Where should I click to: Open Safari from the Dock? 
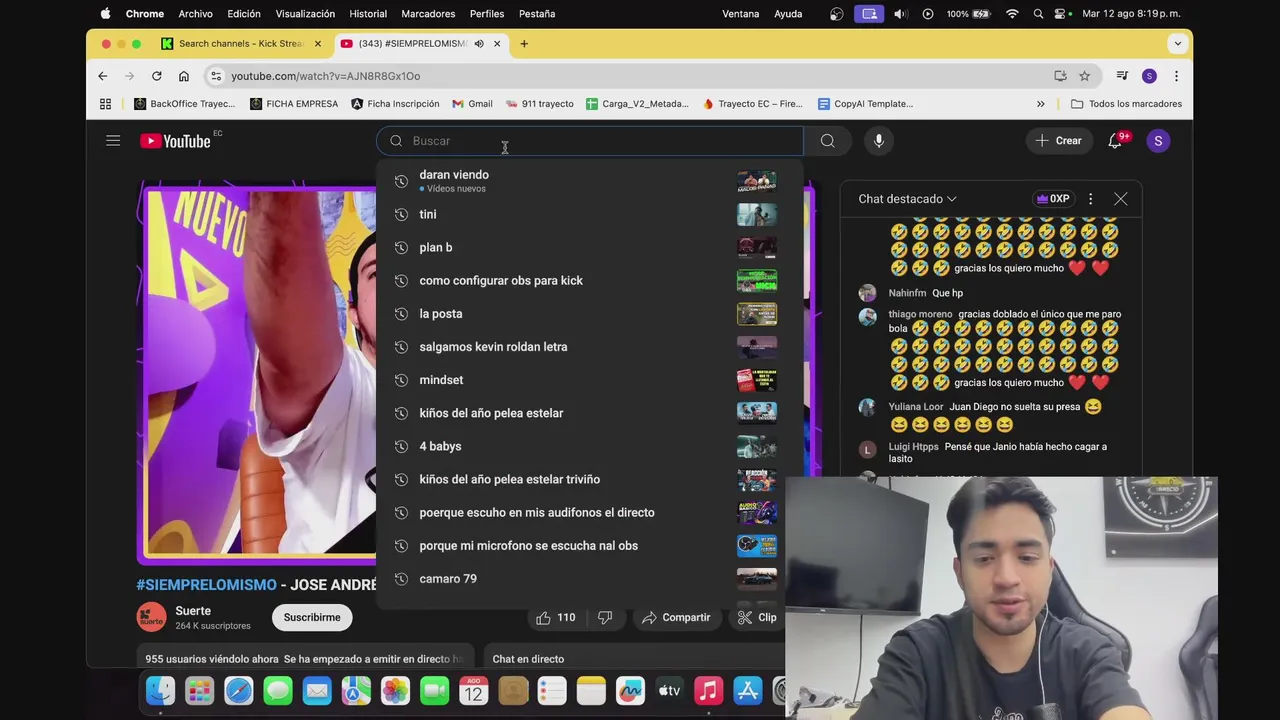239,691
